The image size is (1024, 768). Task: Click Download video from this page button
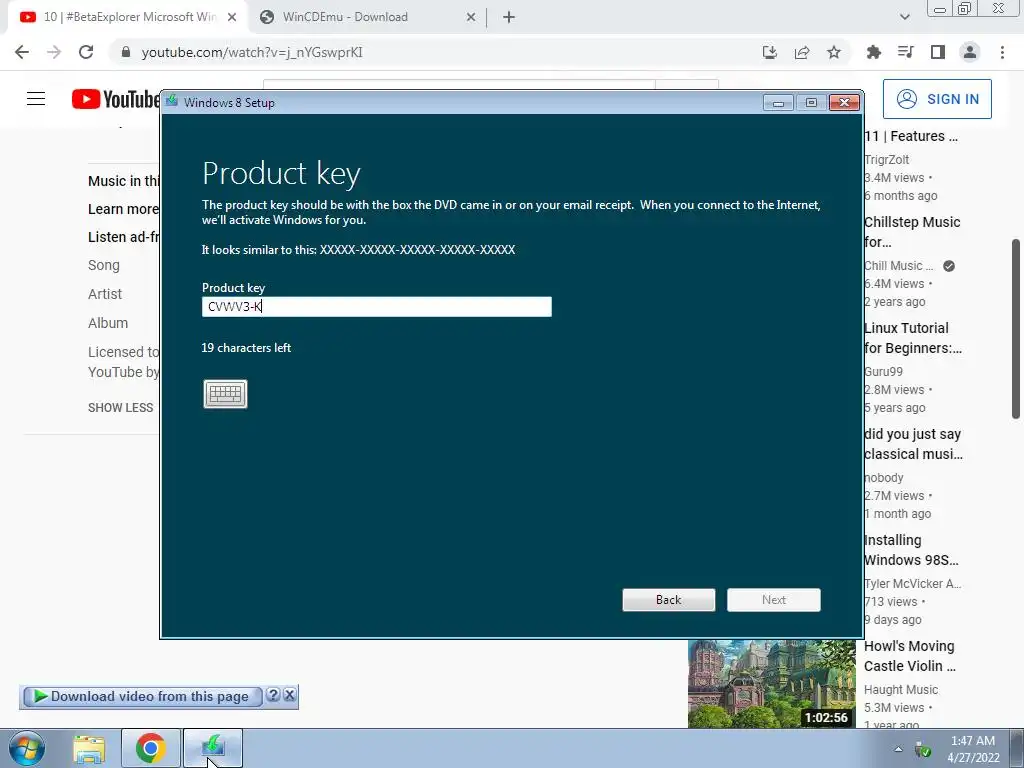[x=142, y=696]
